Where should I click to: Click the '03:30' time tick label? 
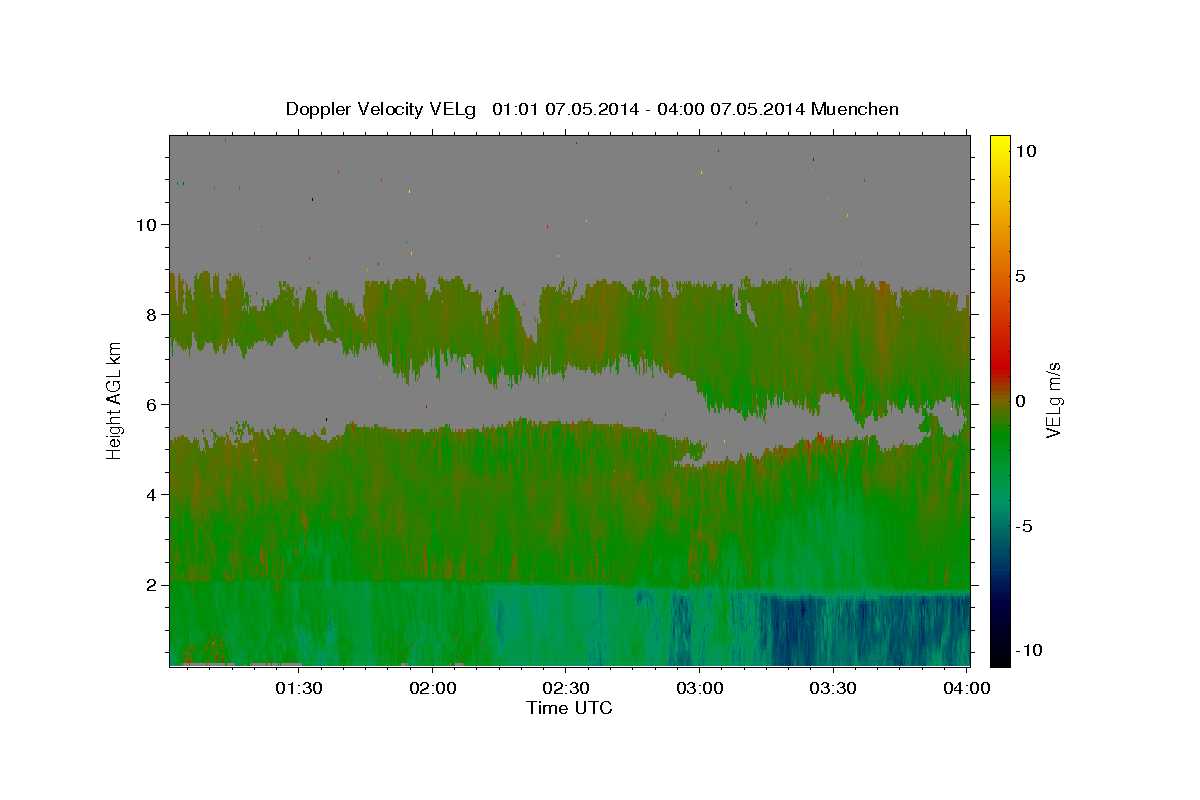(x=832, y=688)
